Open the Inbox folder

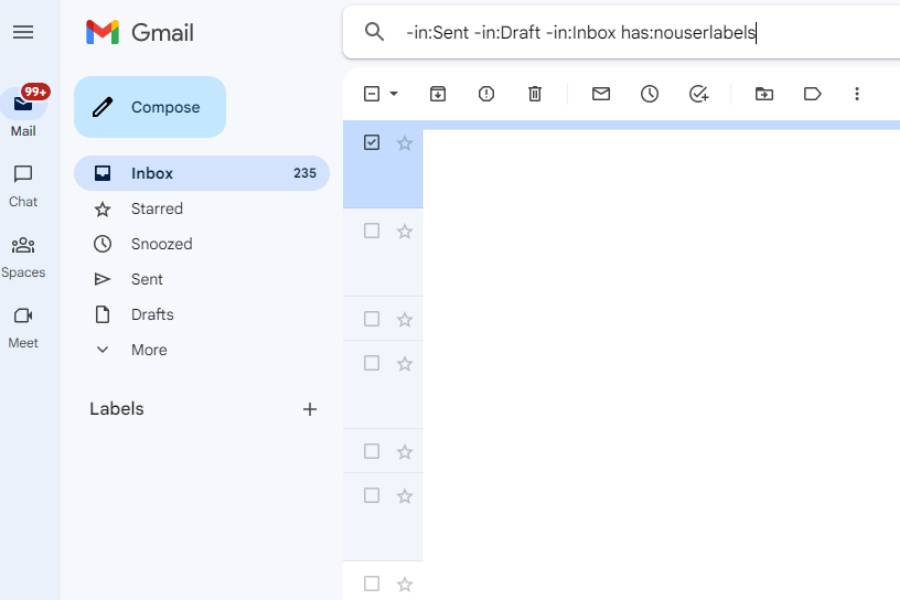click(201, 173)
